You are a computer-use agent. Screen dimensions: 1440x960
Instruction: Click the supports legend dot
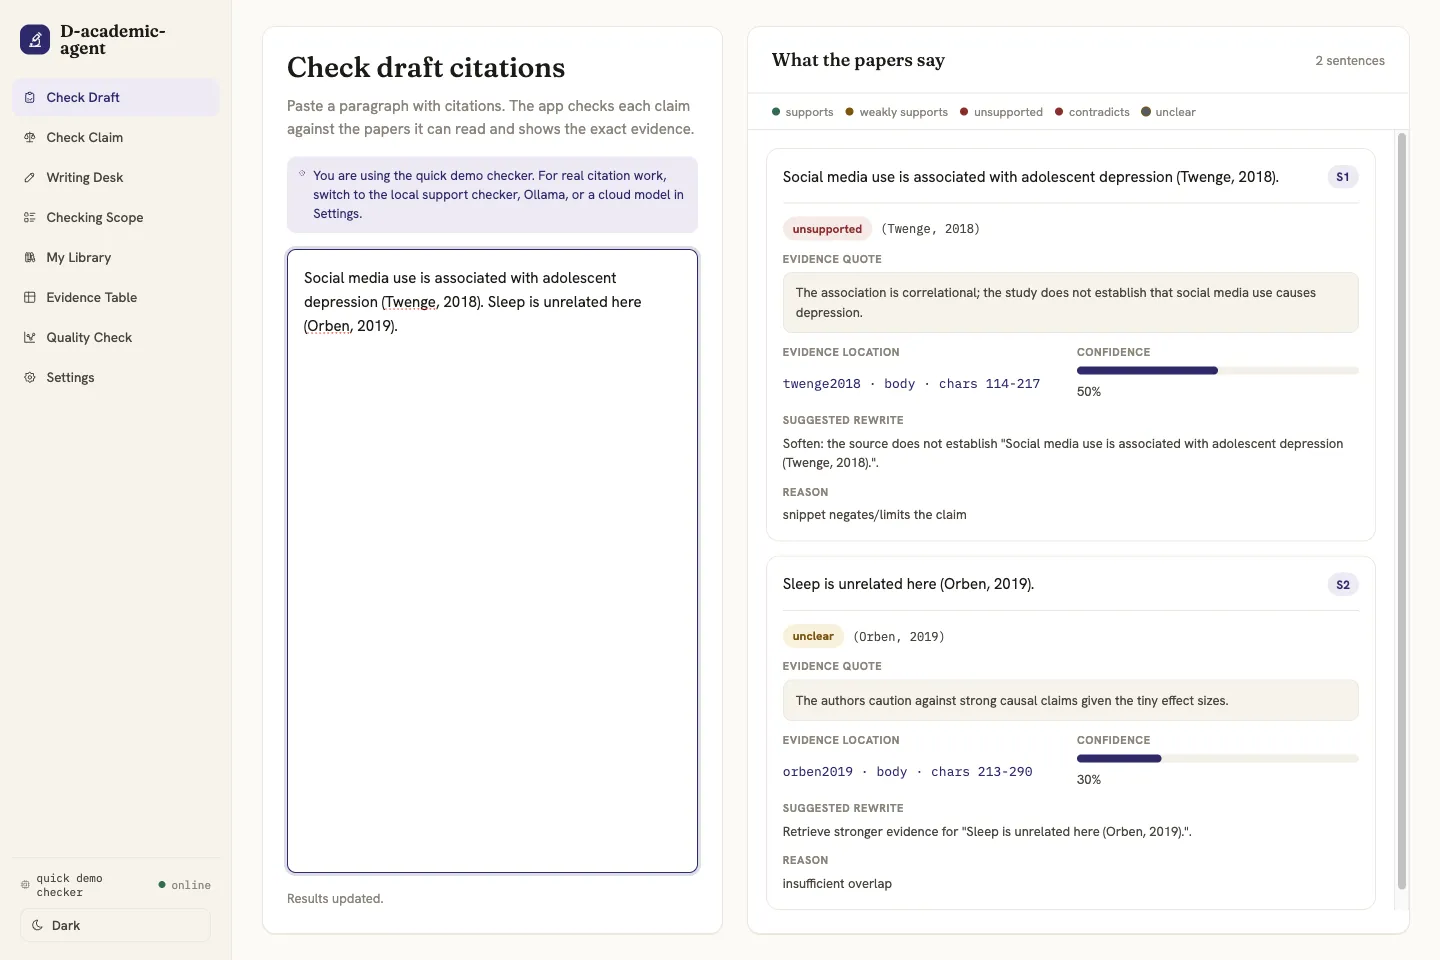776,112
